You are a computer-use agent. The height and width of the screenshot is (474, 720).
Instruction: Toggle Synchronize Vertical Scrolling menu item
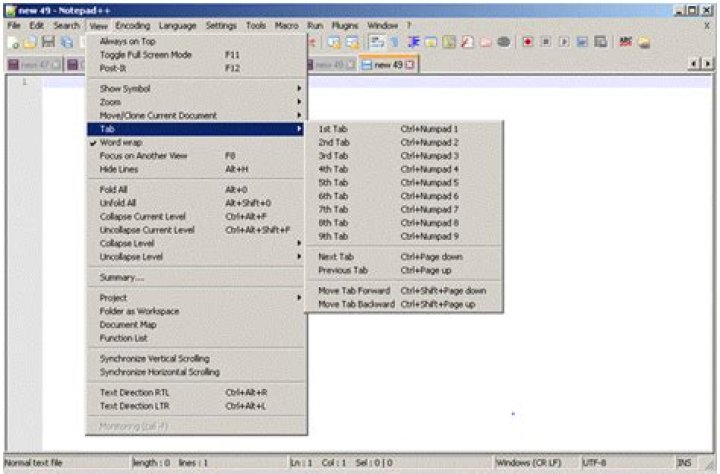point(197,358)
